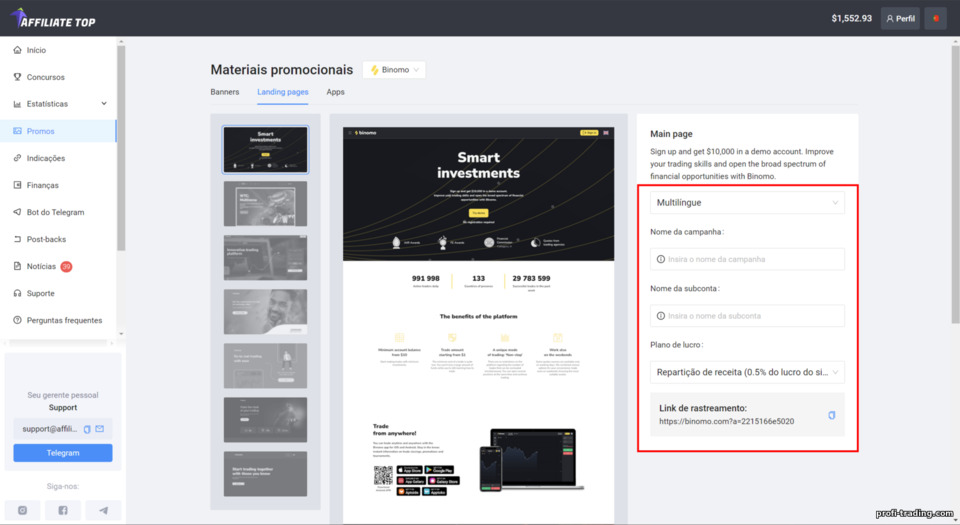This screenshot has width=960, height=525.
Task: Switch to the Landing pages tab
Action: (283, 92)
